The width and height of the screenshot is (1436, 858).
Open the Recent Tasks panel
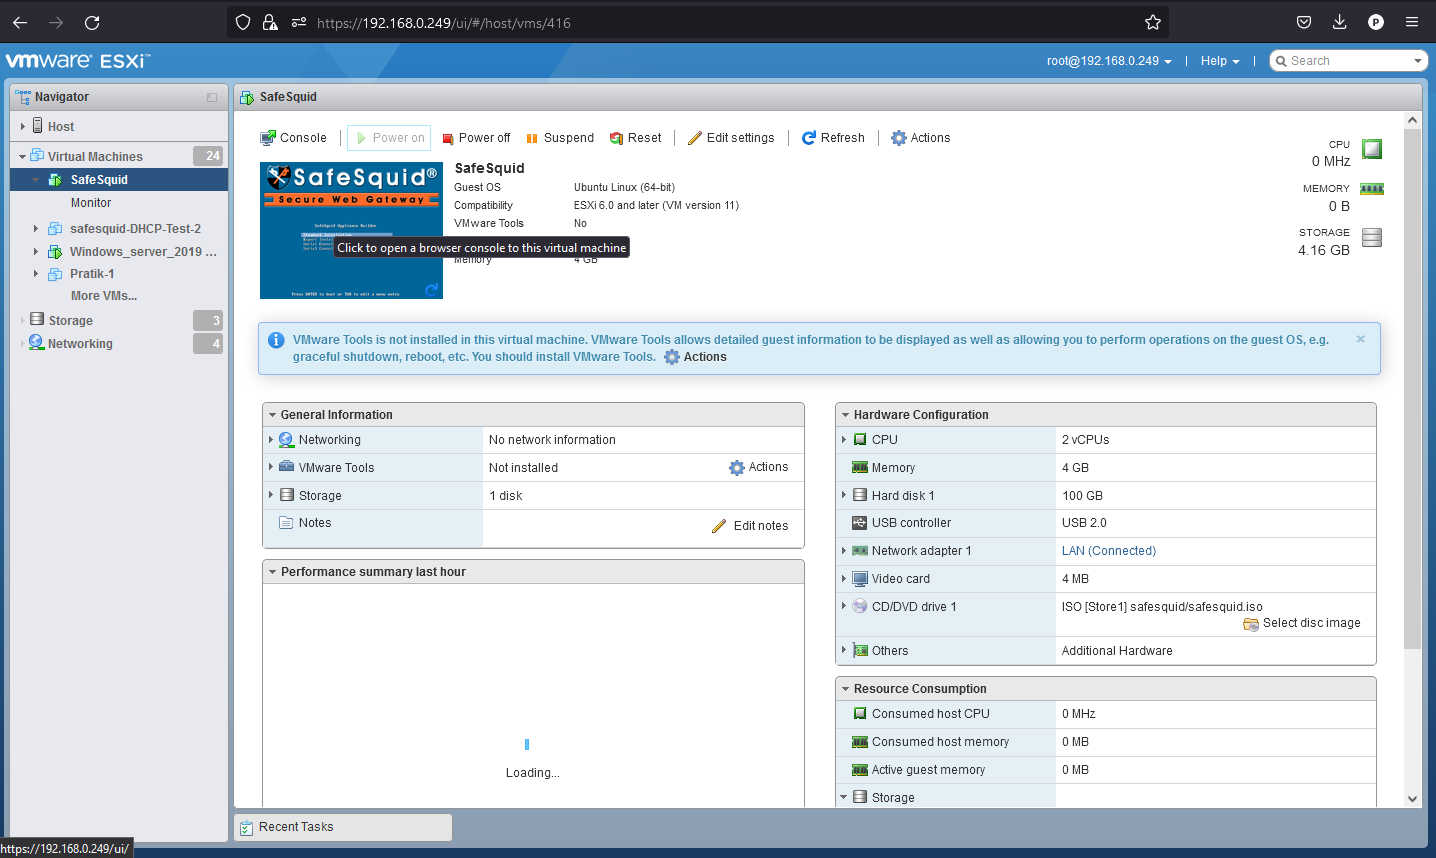click(343, 827)
